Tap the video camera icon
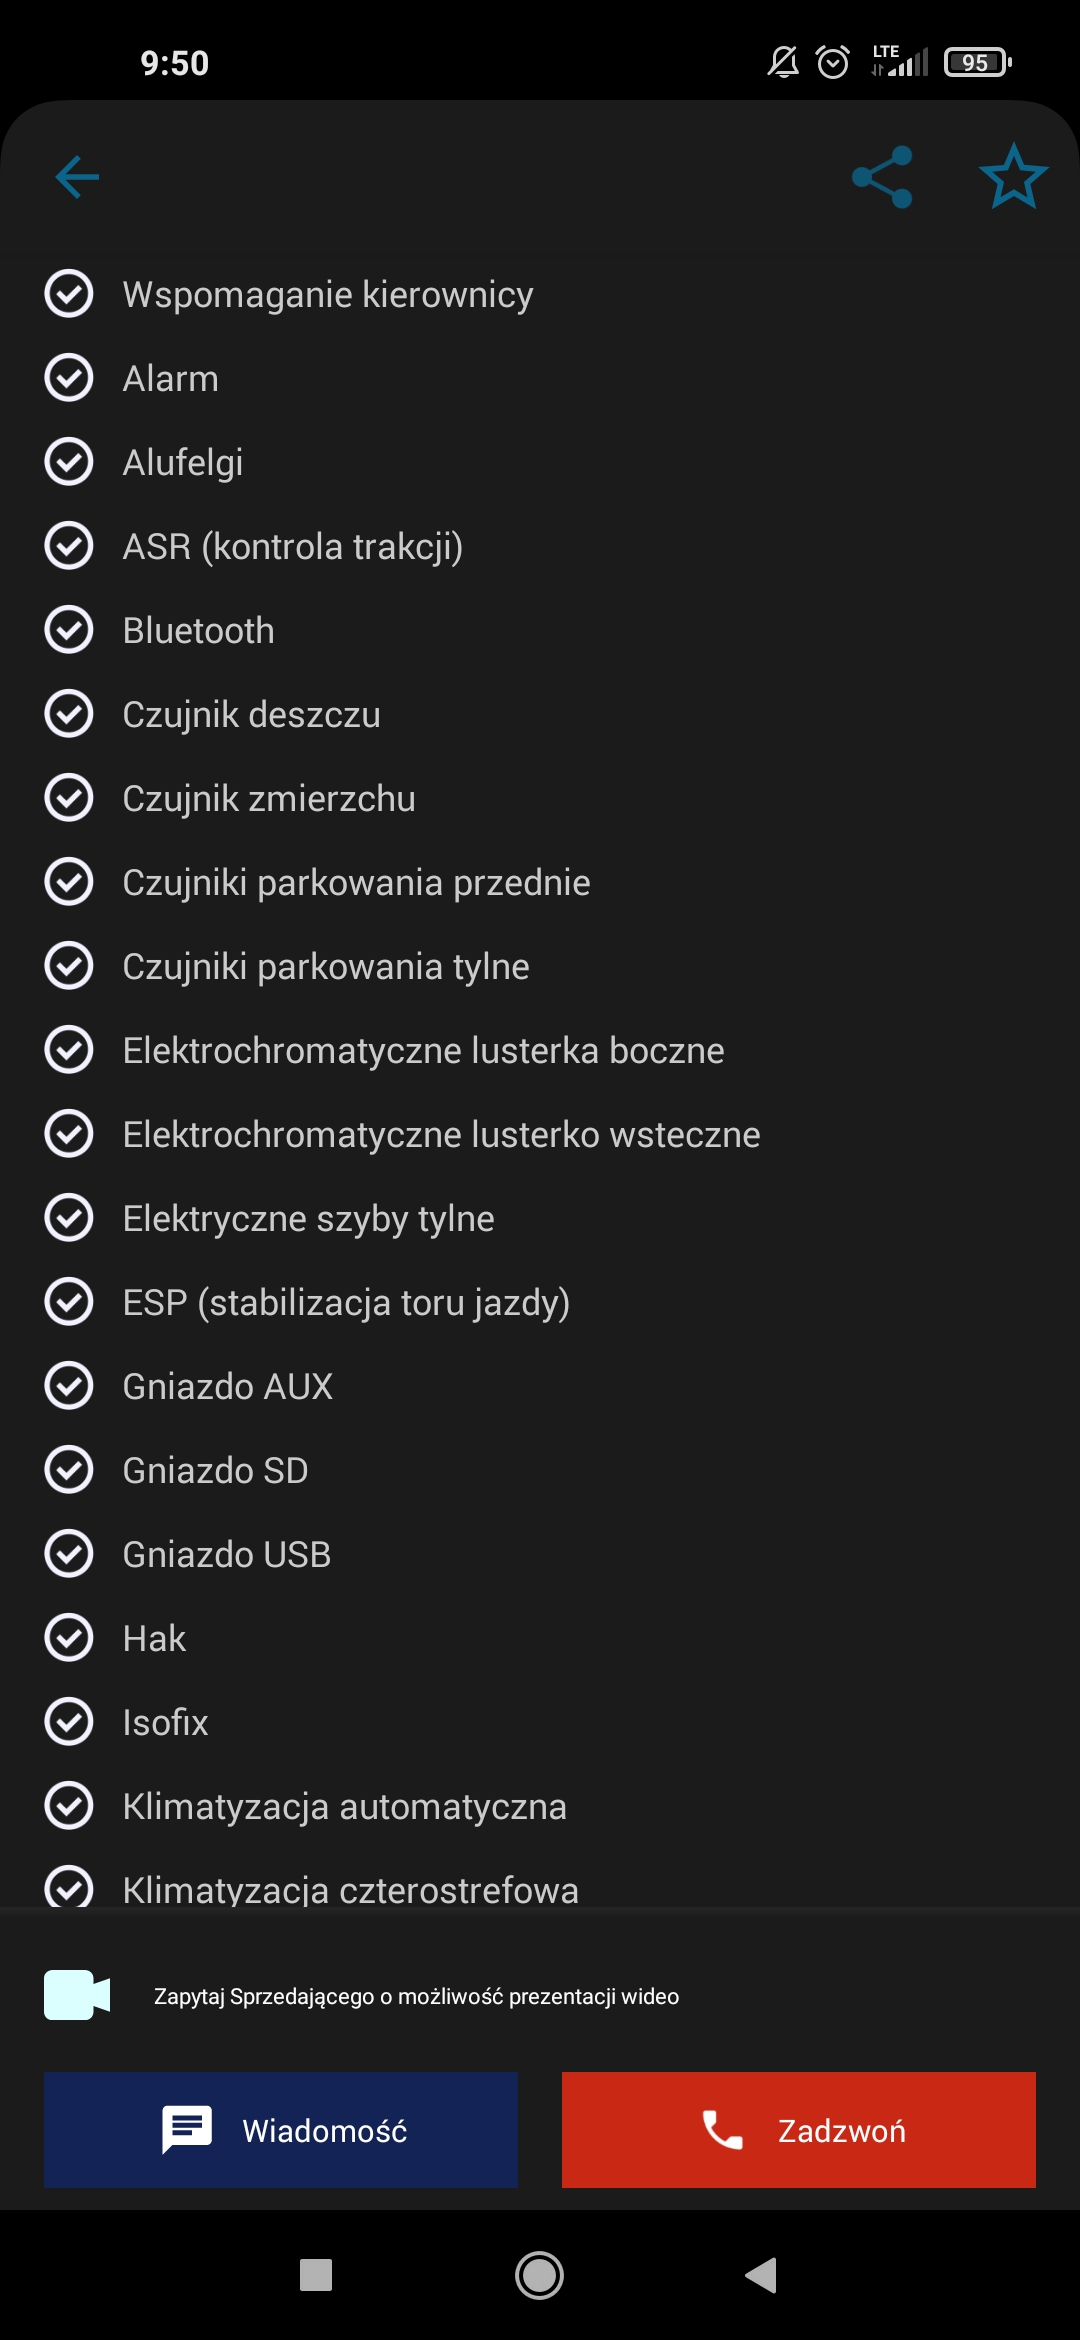This screenshot has height=2340, width=1080. click(77, 1996)
